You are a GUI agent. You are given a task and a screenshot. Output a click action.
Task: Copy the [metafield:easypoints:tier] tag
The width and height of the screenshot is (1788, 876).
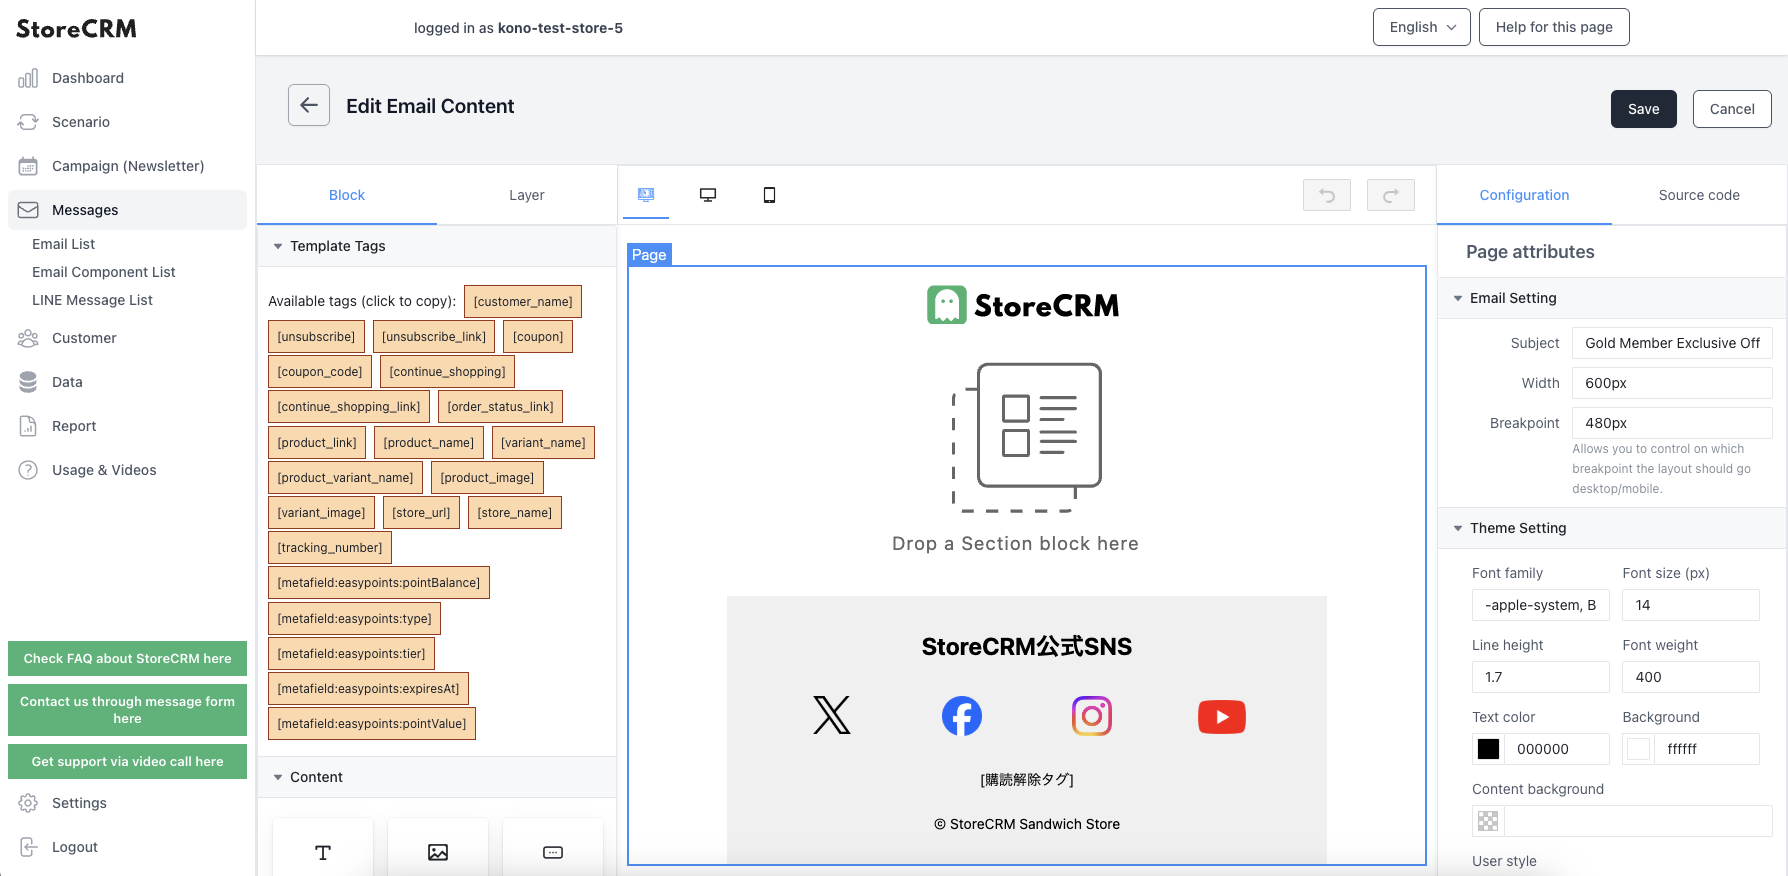point(351,654)
